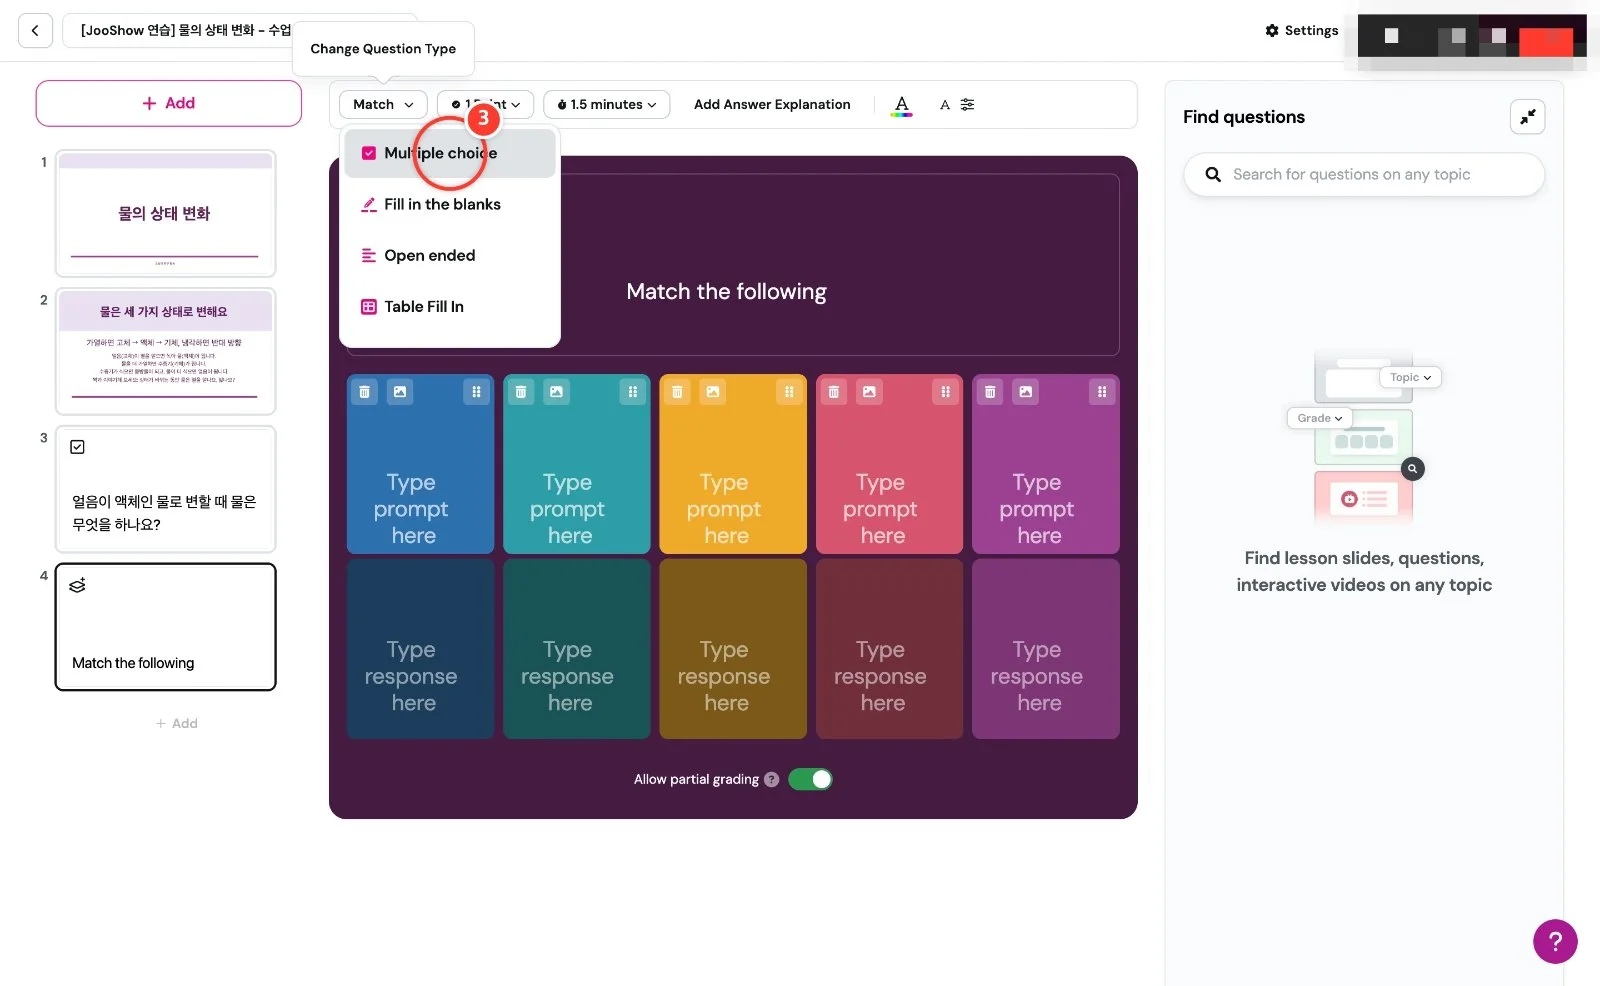Expand the 1.5 minutes timer dropdown
Viewport: 1600px width, 986px height.
[607, 104]
